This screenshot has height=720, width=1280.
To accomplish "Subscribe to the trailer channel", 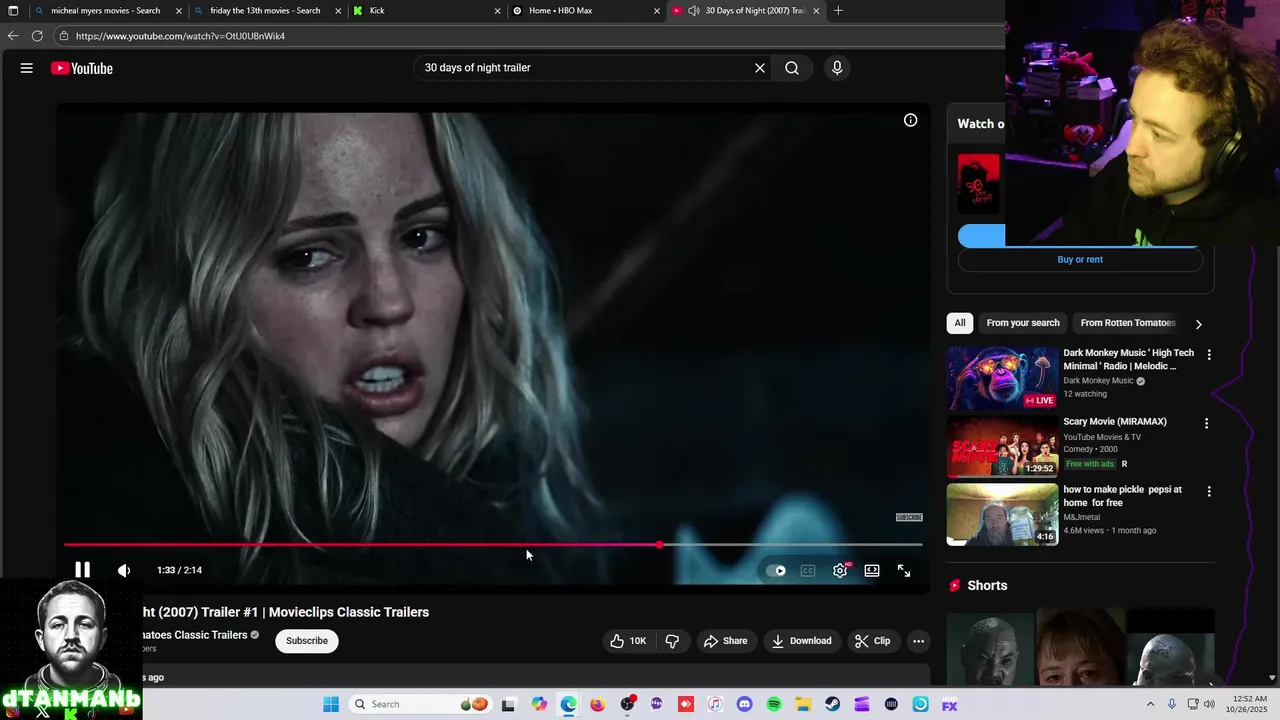I will (307, 641).
